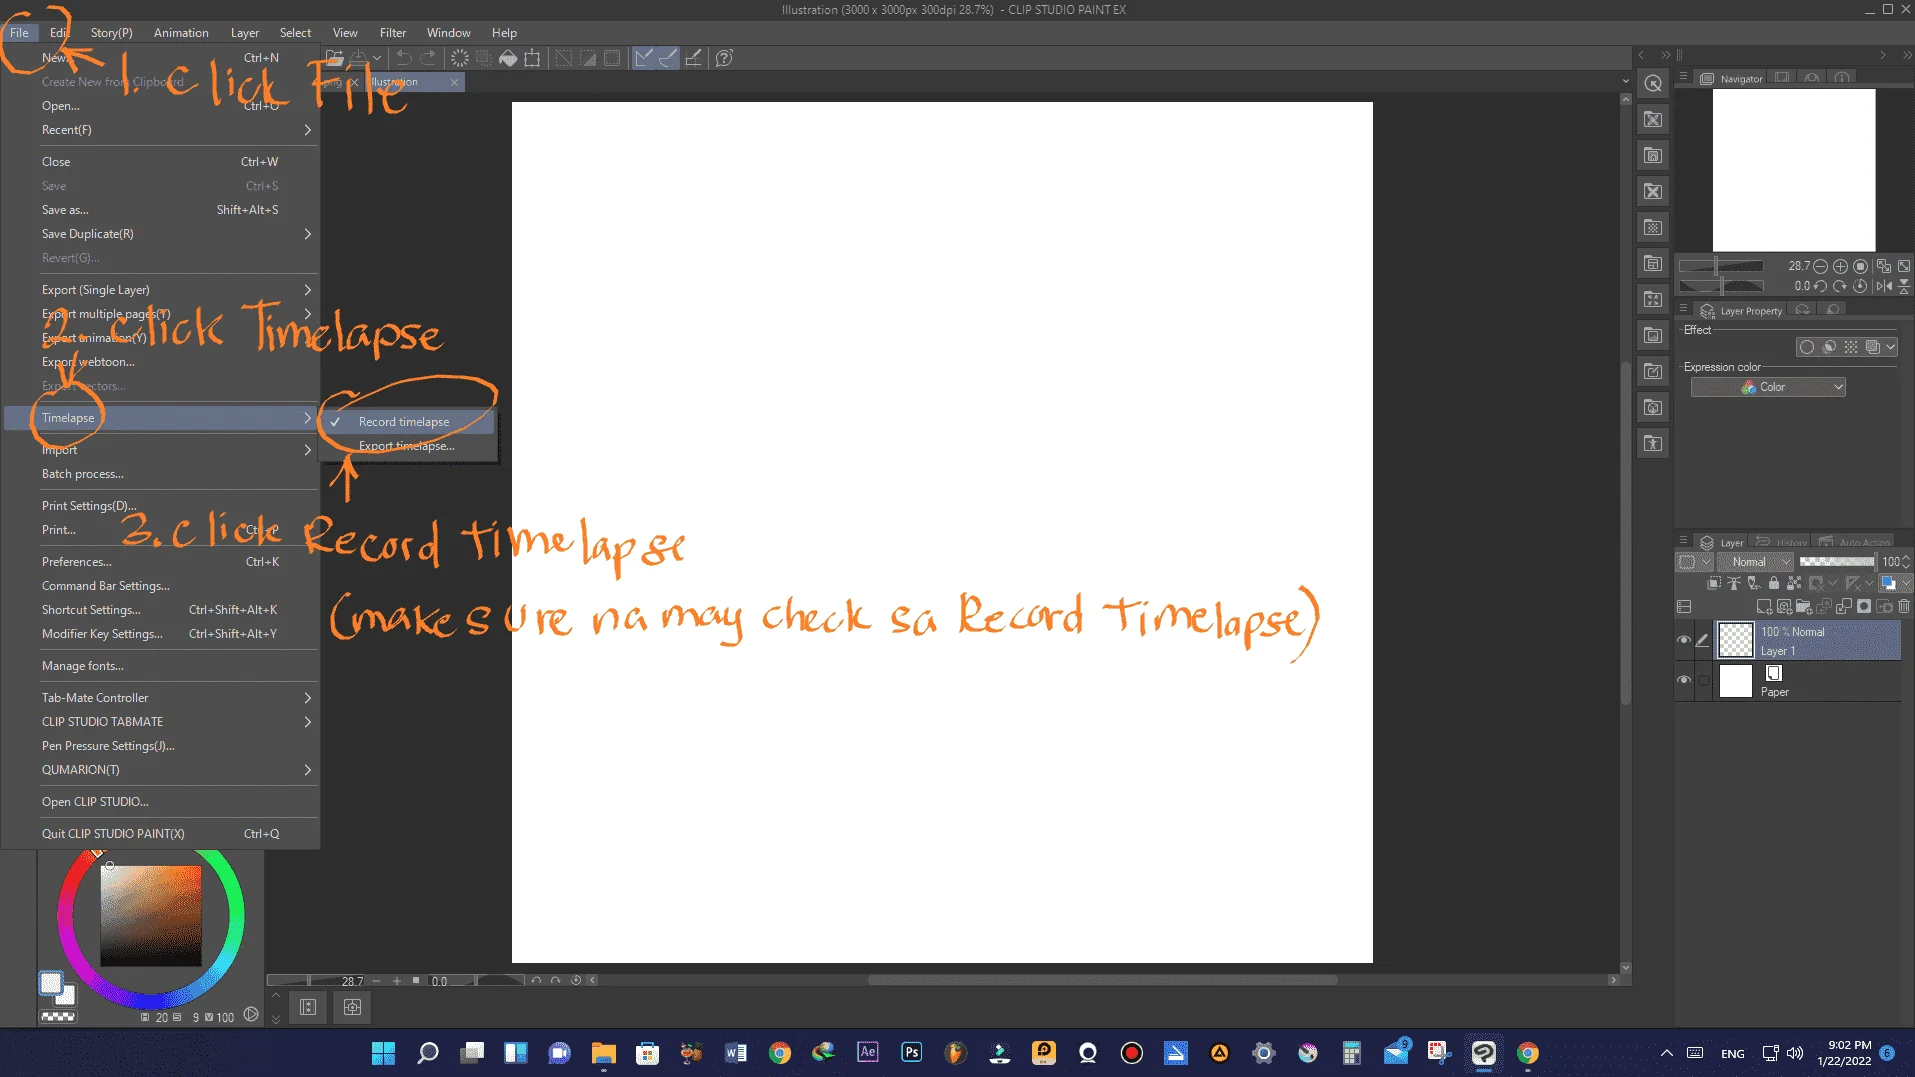Image resolution: width=1915 pixels, height=1077 pixels.
Task: Create a layer mask in Layer panel
Action: click(1864, 607)
